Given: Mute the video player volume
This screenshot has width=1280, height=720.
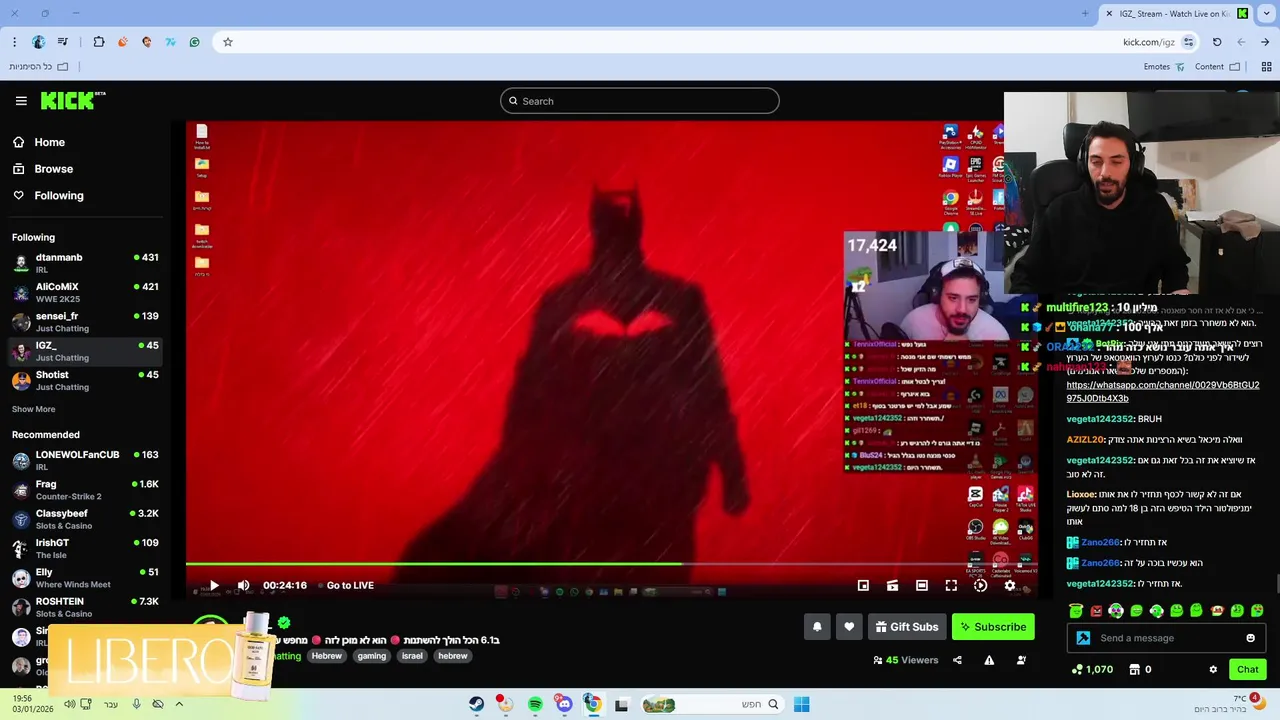Looking at the screenshot, I should [243, 585].
